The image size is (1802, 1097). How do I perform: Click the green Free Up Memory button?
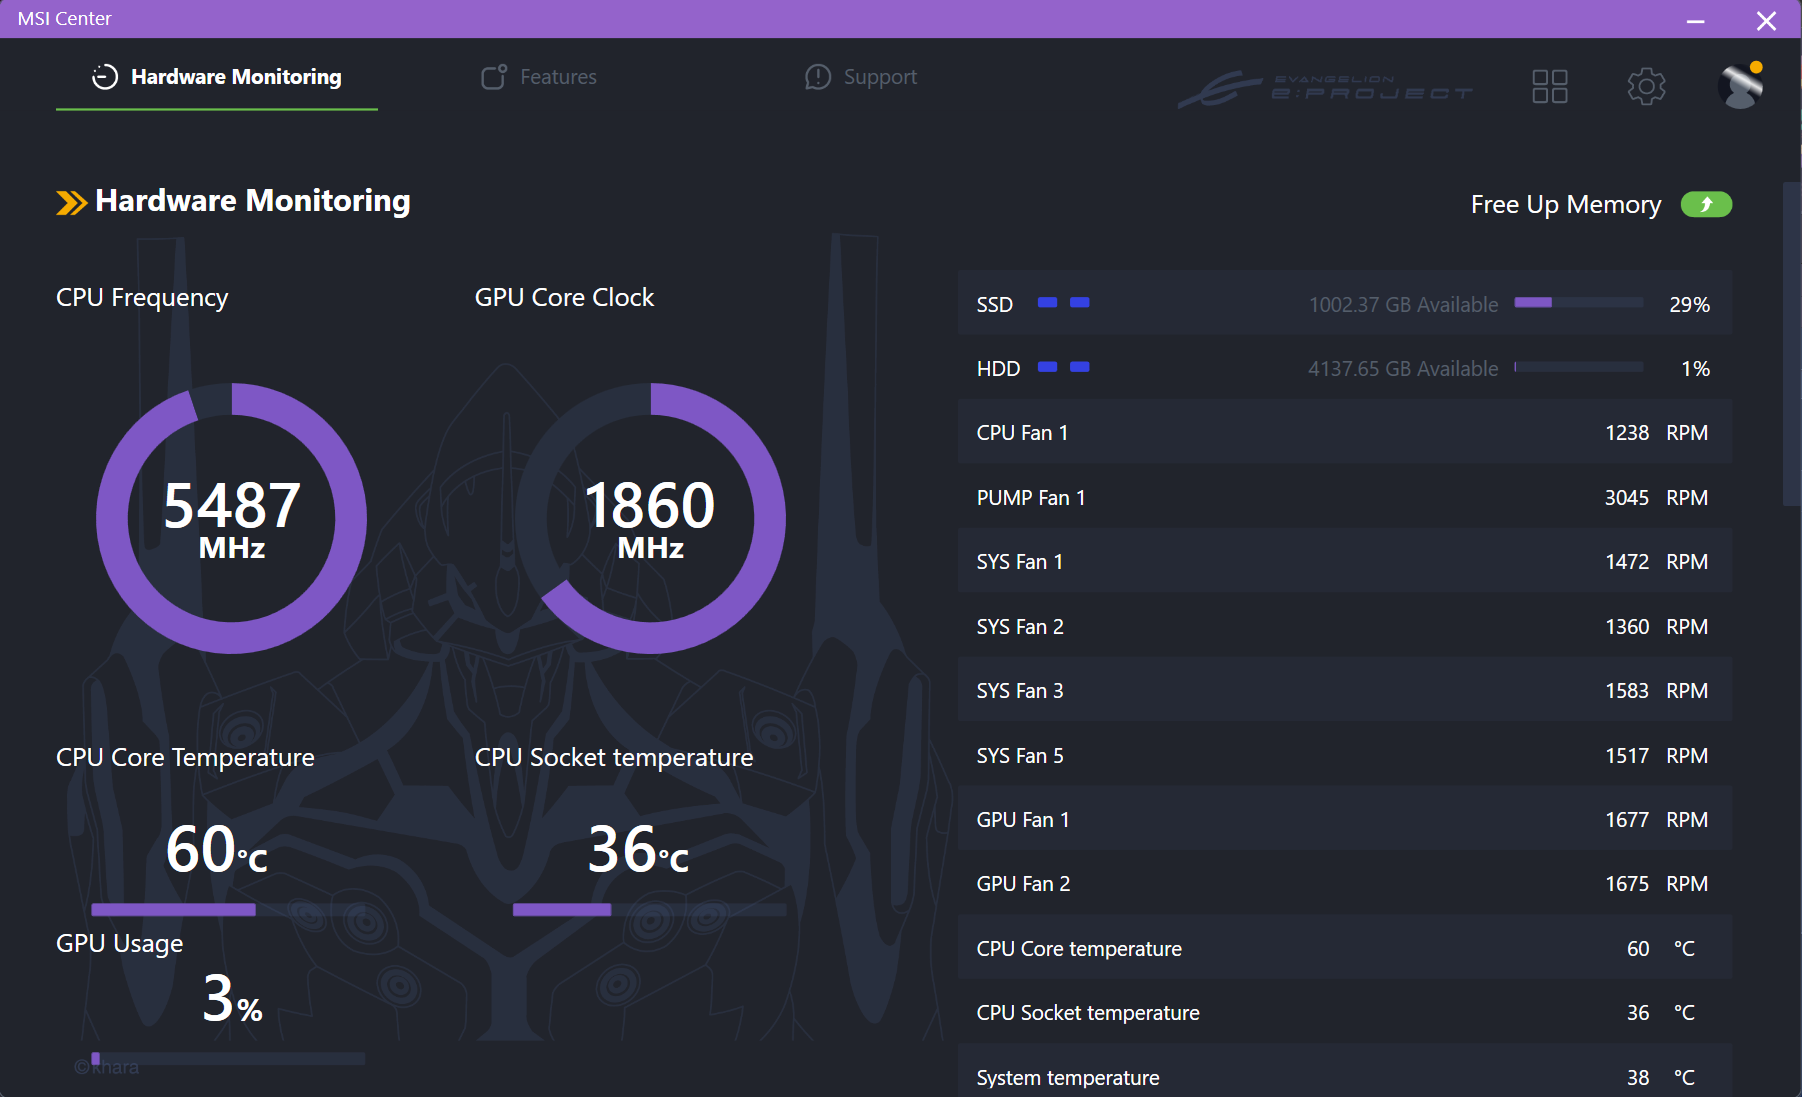1706,204
